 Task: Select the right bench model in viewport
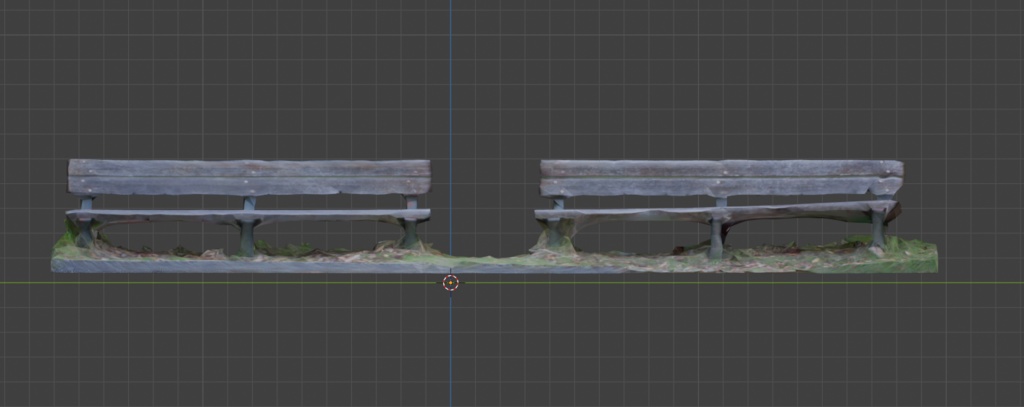click(718, 209)
